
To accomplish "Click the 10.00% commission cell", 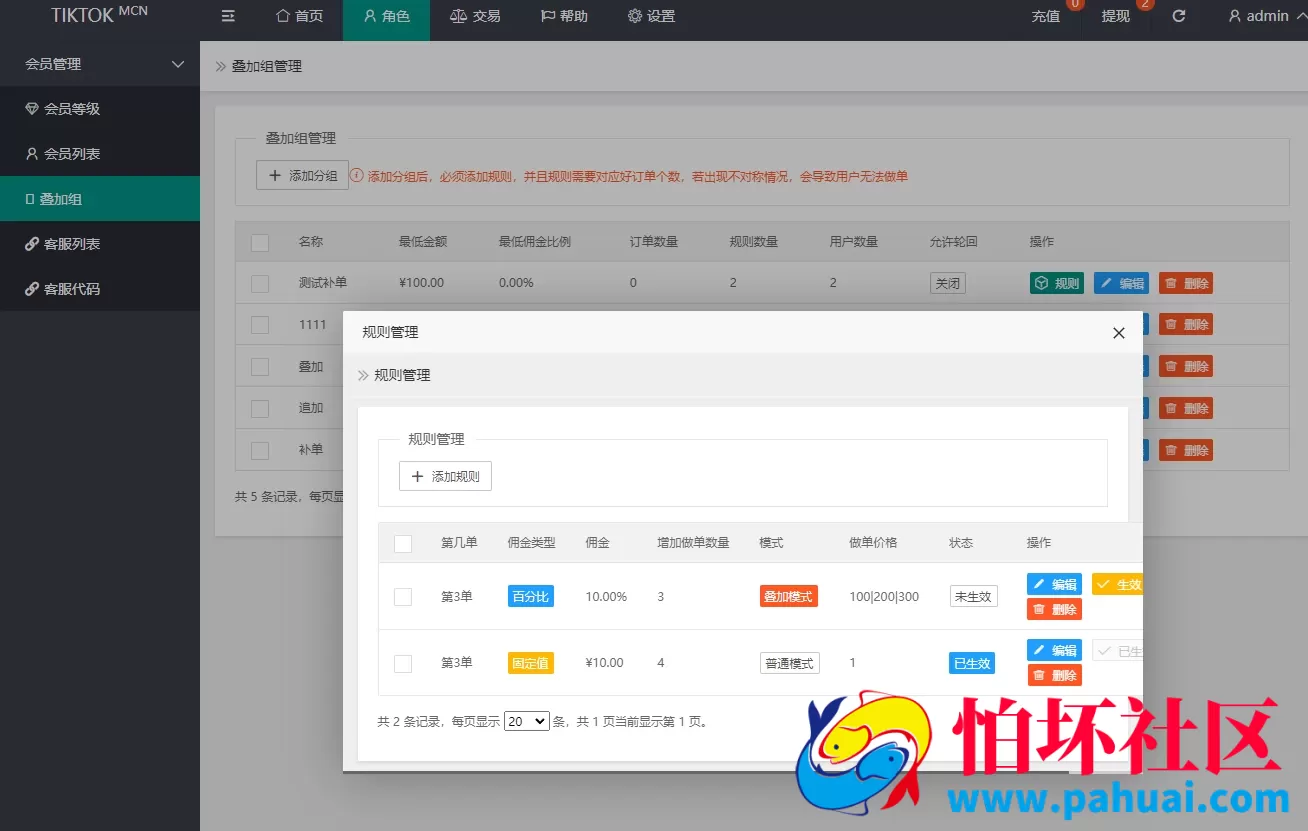I will pos(606,597).
